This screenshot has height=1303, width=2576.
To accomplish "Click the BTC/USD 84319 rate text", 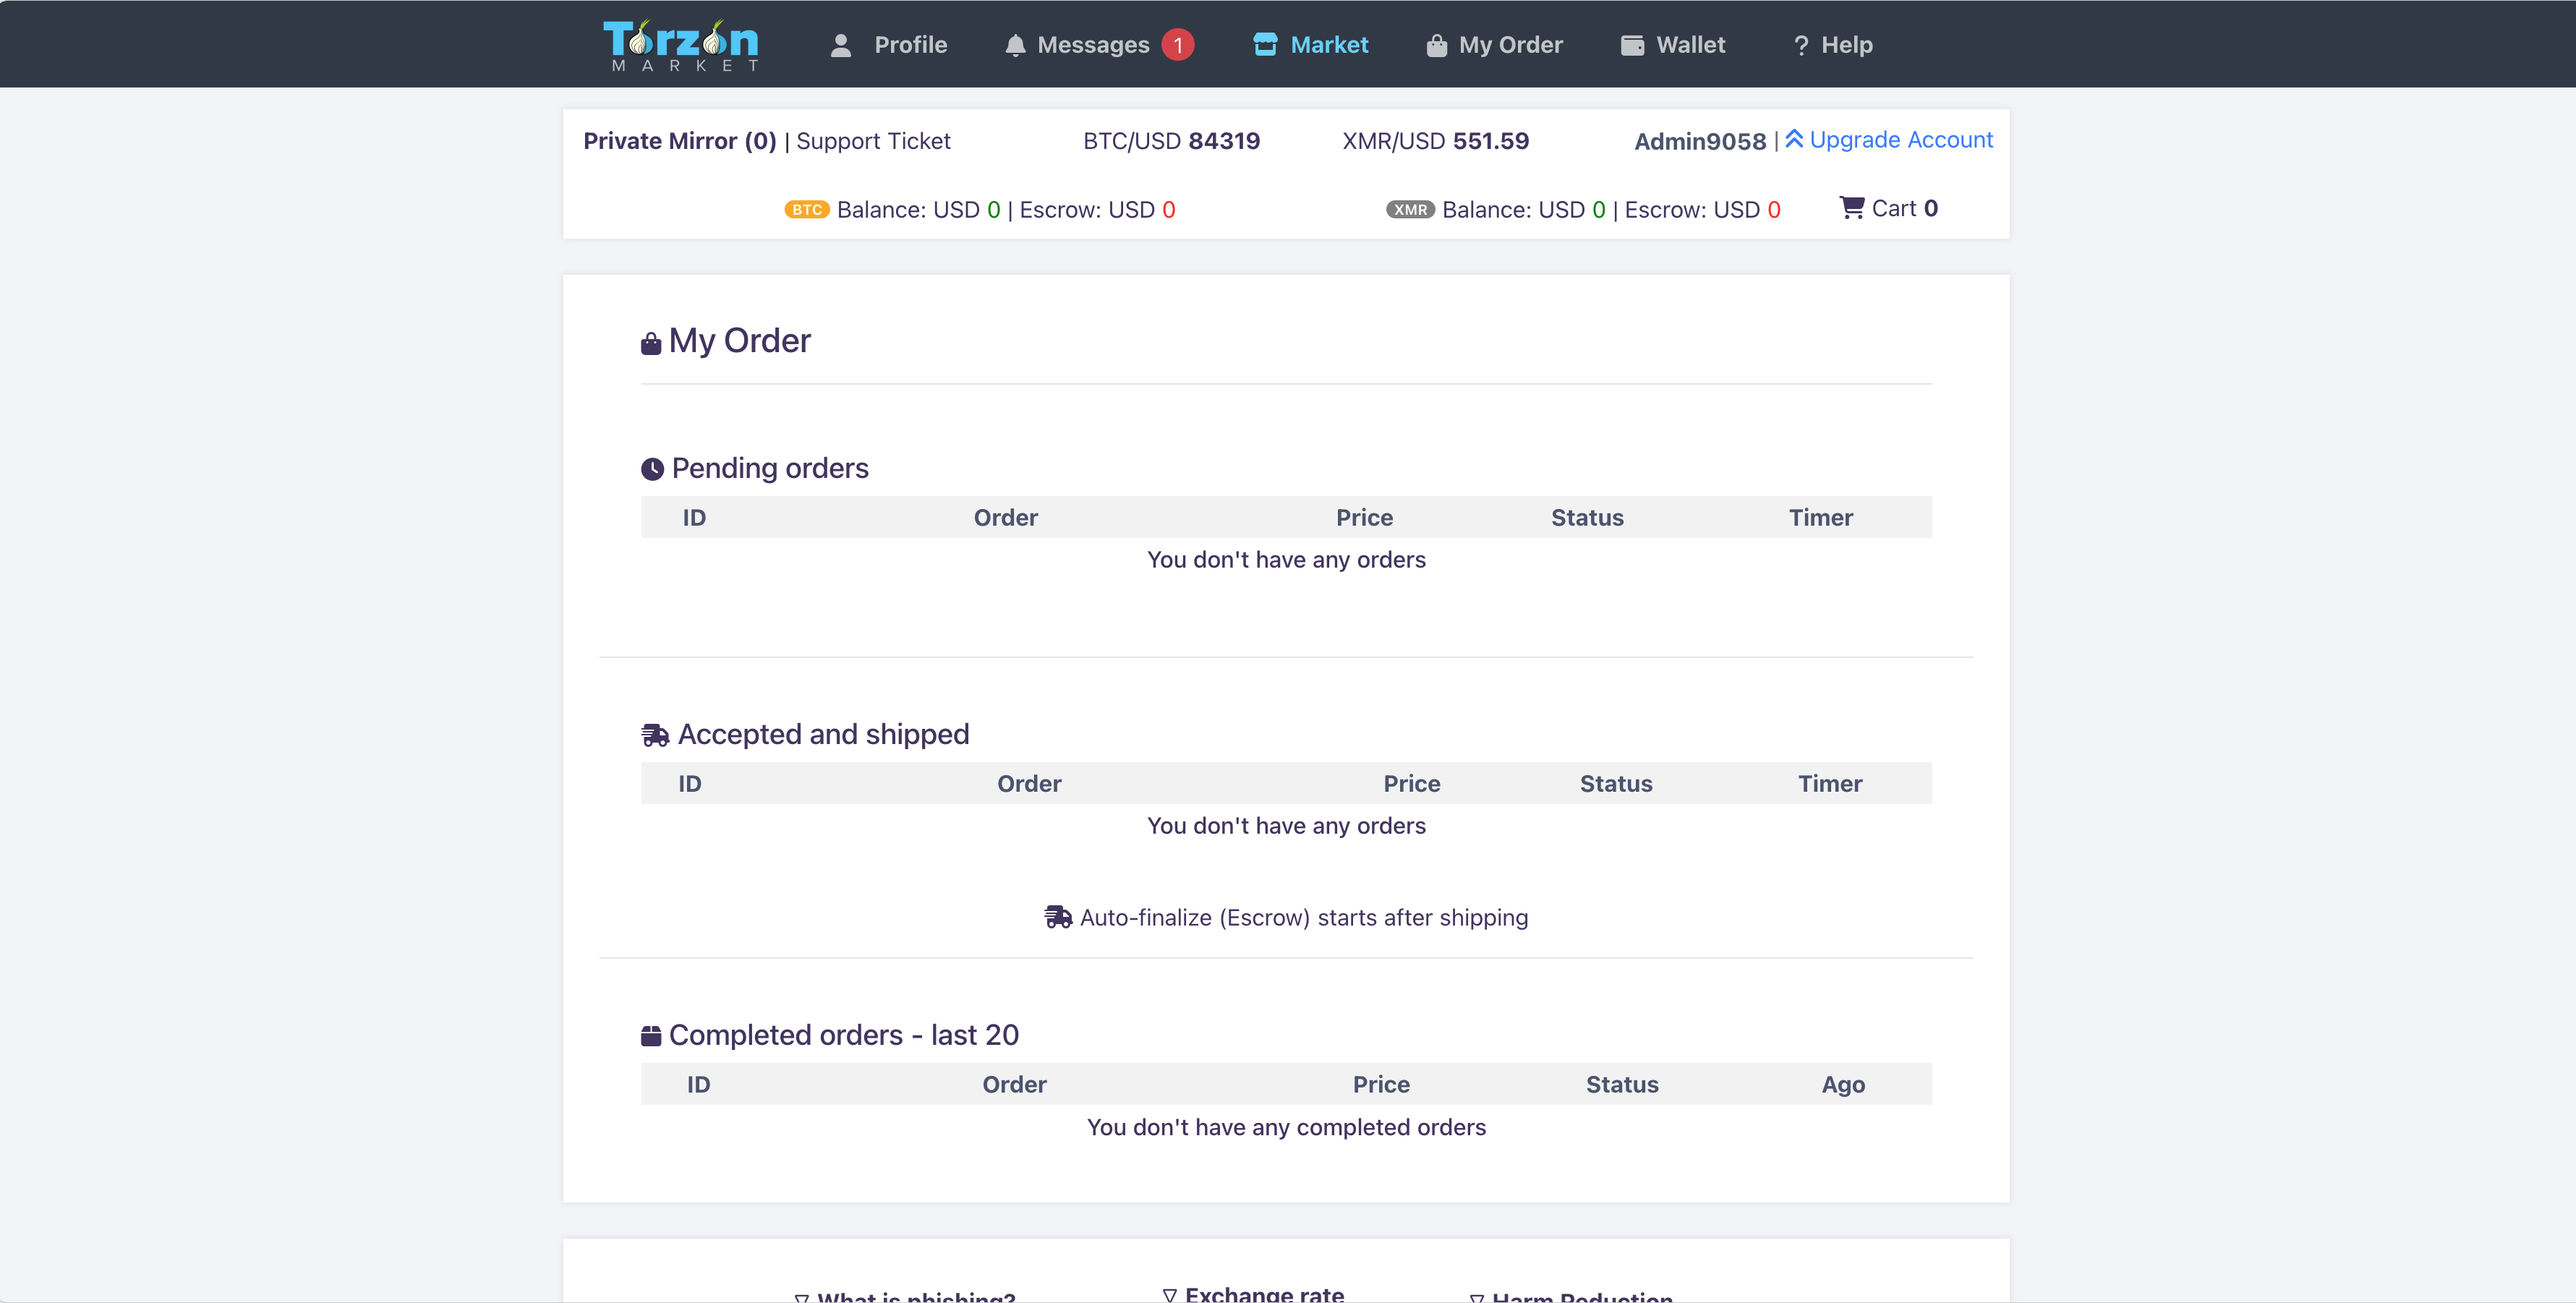I will pos(1171,141).
